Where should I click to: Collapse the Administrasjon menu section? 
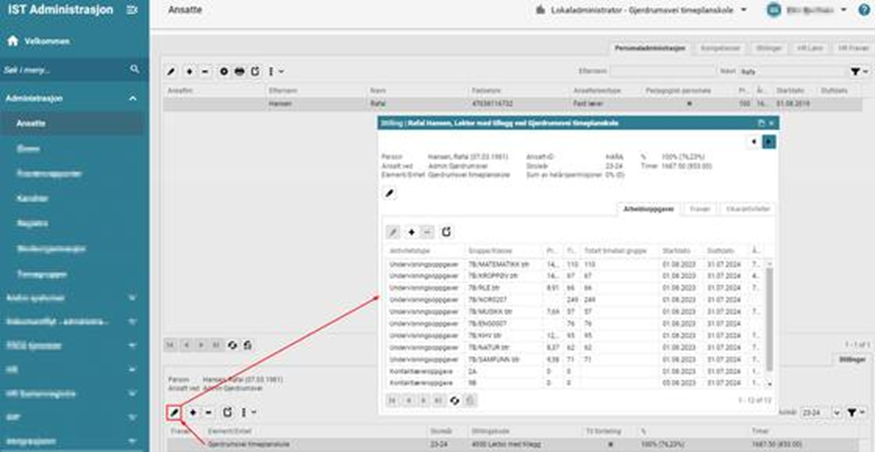coord(133,99)
